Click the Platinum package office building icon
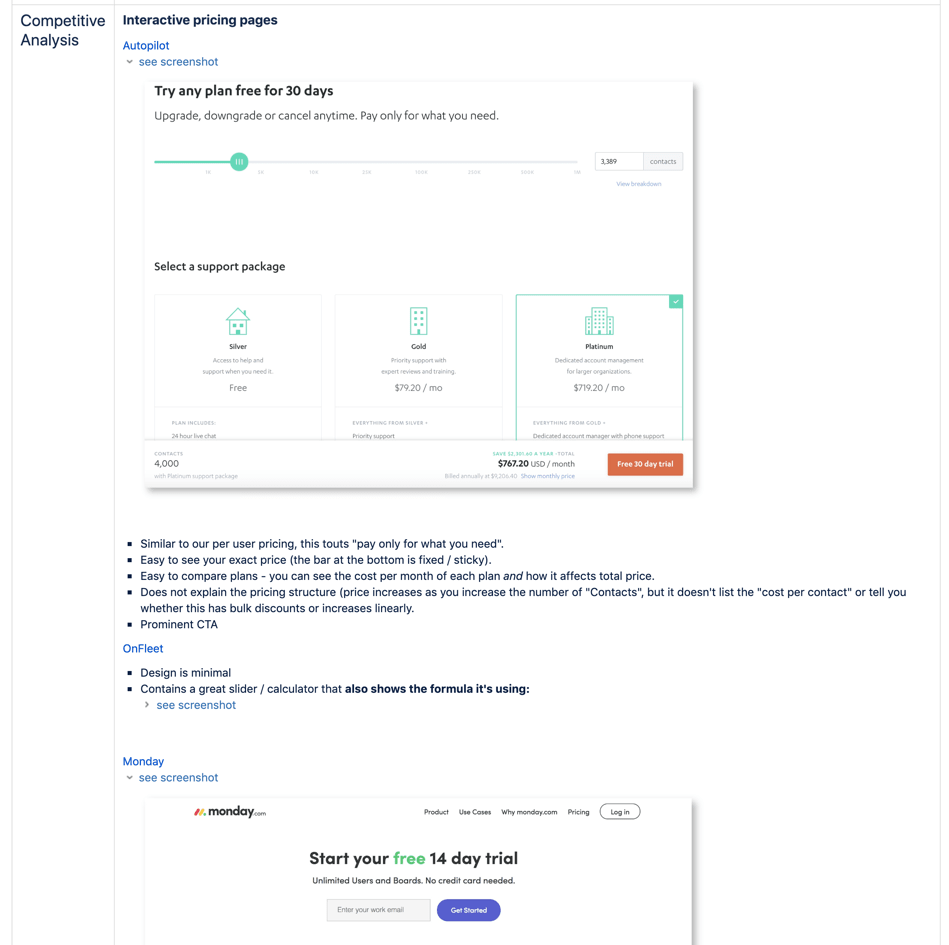Image resolution: width=949 pixels, height=945 pixels. coord(599,321)
